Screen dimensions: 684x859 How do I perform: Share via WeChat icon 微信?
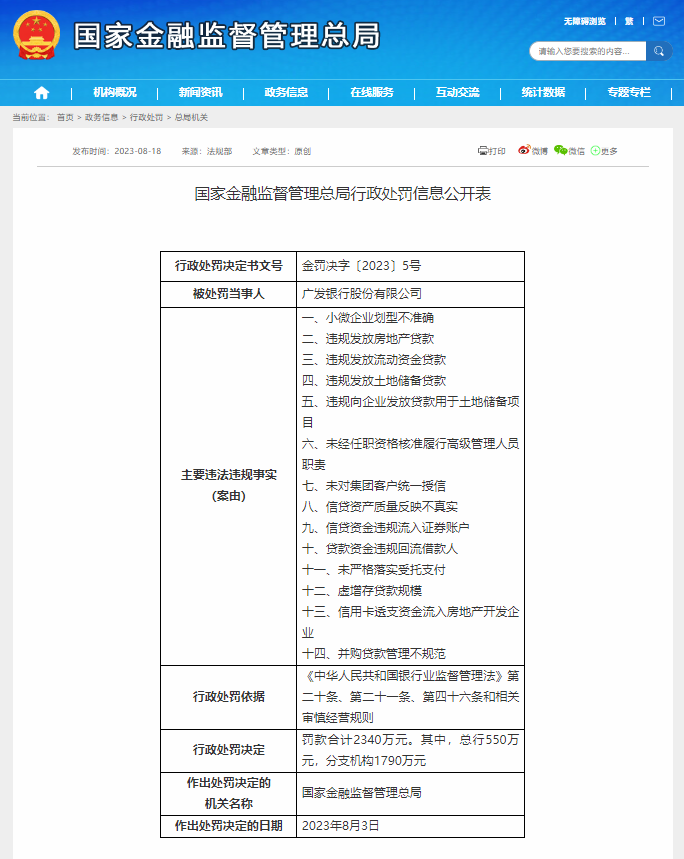tap(569, 151)
